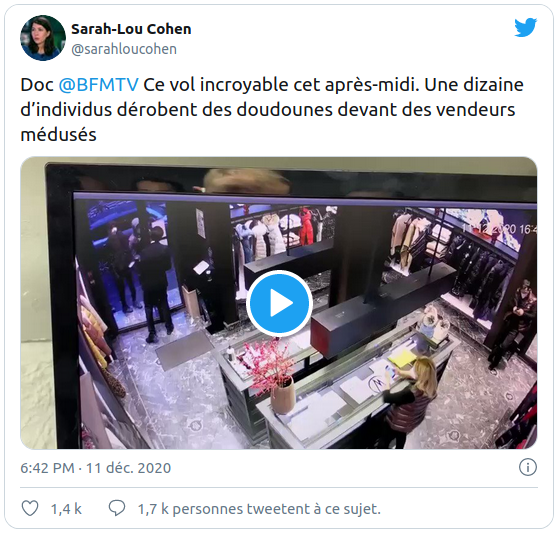This screenshot has height=534, width=560.
Task: Open Sarah-Lou Cohen's profile picture
Action: click(43, 38)
